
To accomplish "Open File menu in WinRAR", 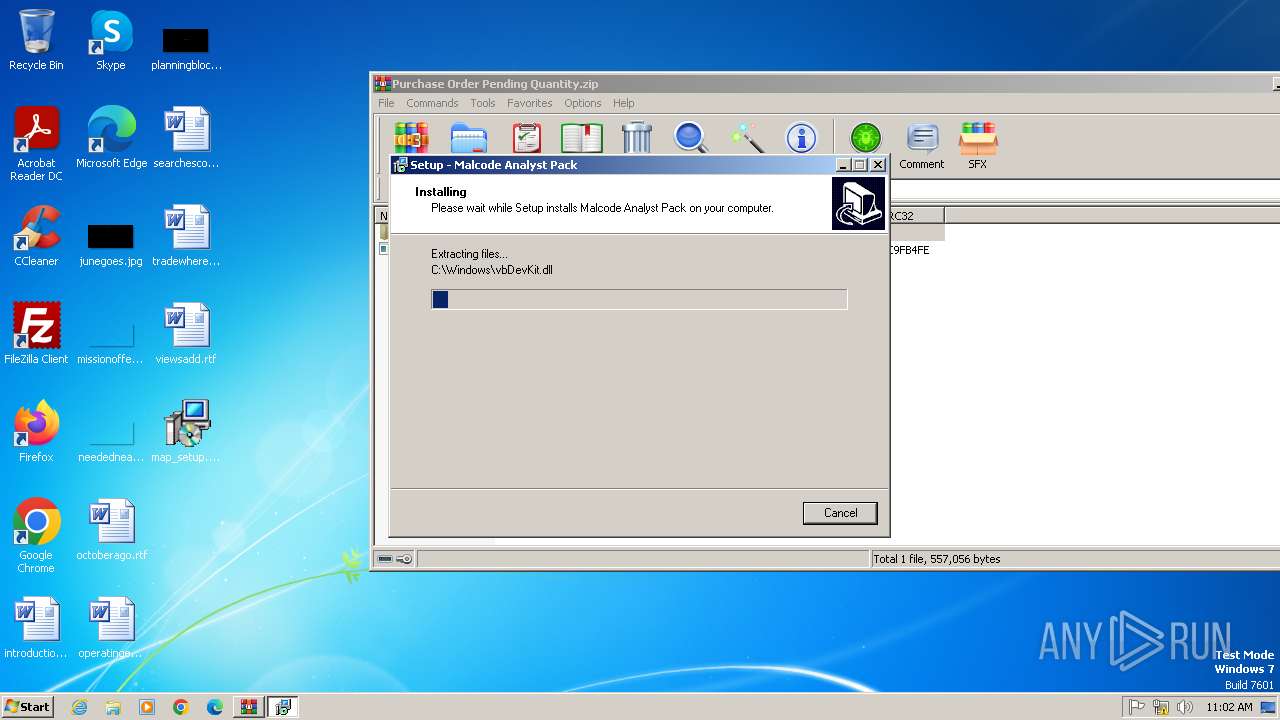I will pyautogui.click(x=386, y=103).
